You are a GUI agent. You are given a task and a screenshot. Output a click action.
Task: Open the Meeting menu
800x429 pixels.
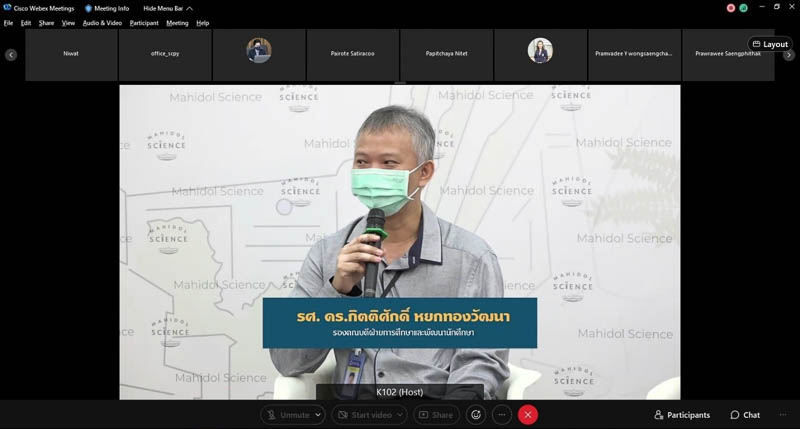click(177, 22)
